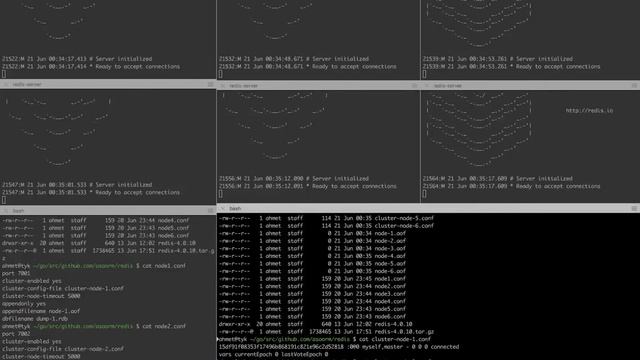Click the 21556:M 'Server initialized' log line
The height and width of the screenshot is (360, 640).
point(293,178)
